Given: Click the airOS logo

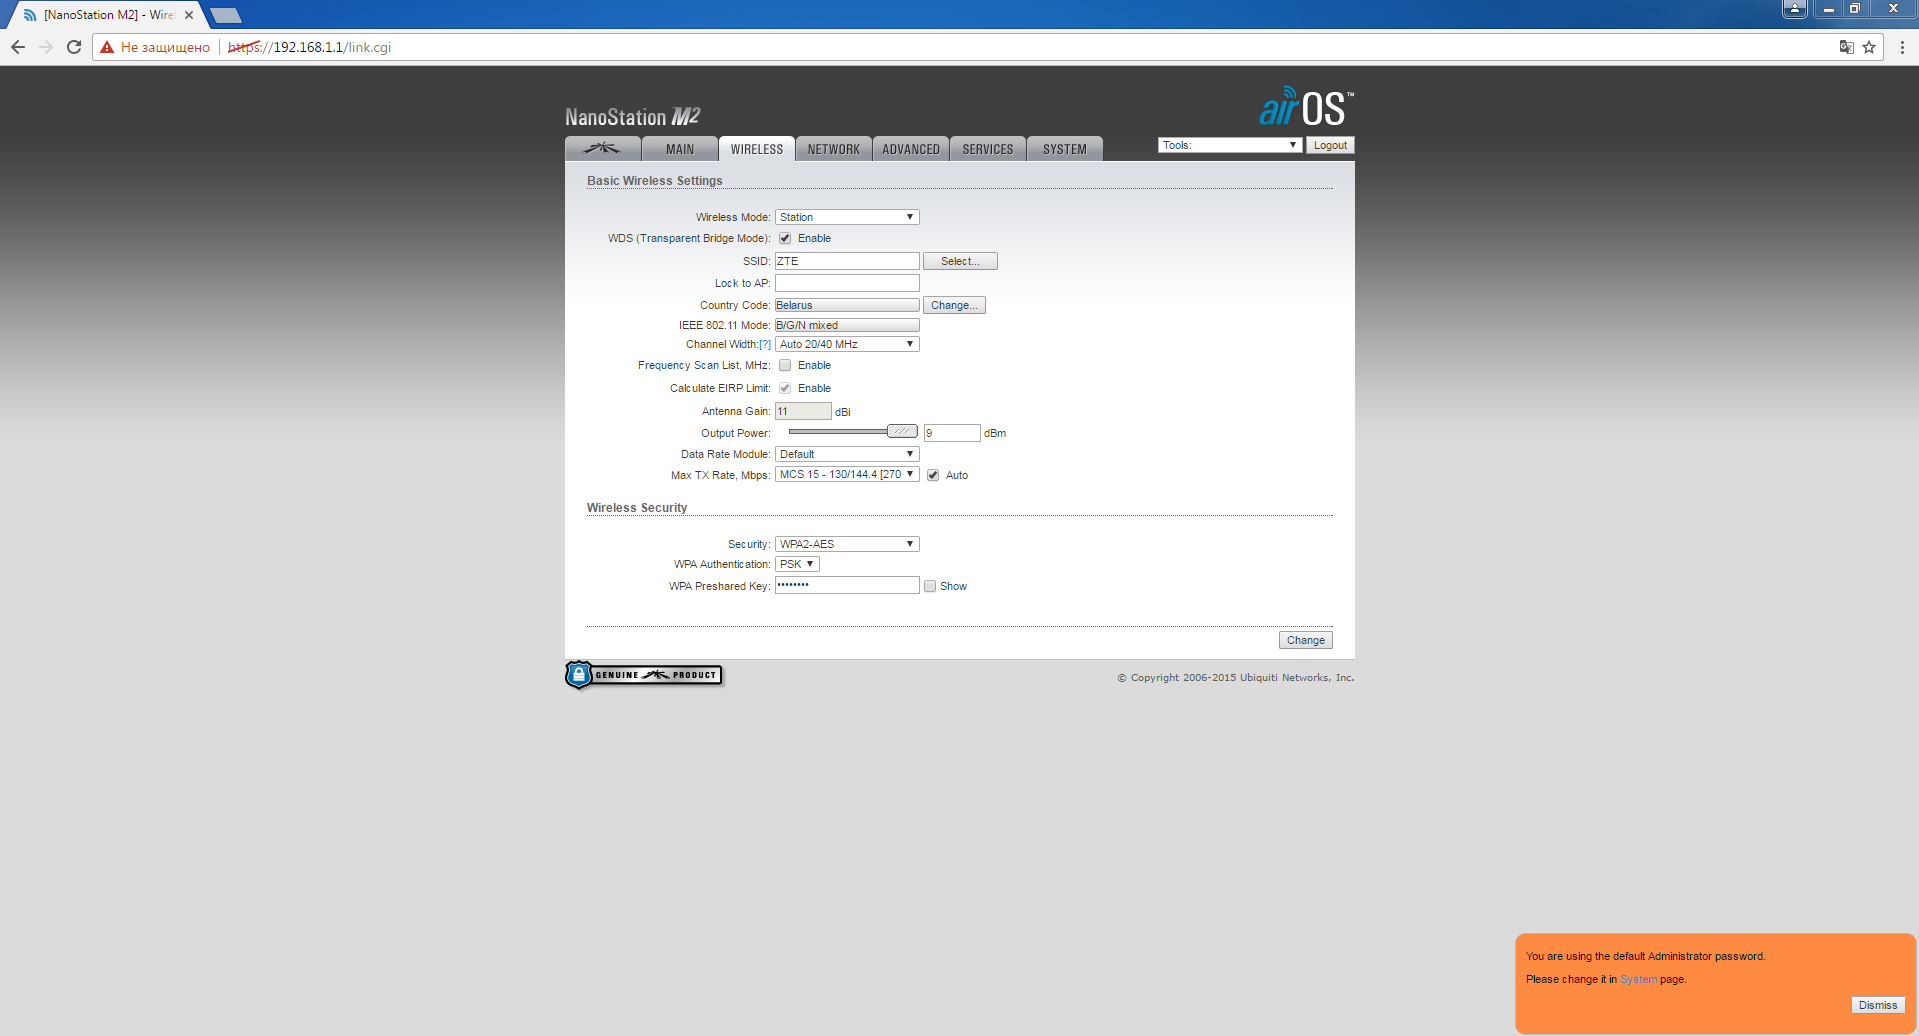Looking at the screenshot, I should (1306, 107).
